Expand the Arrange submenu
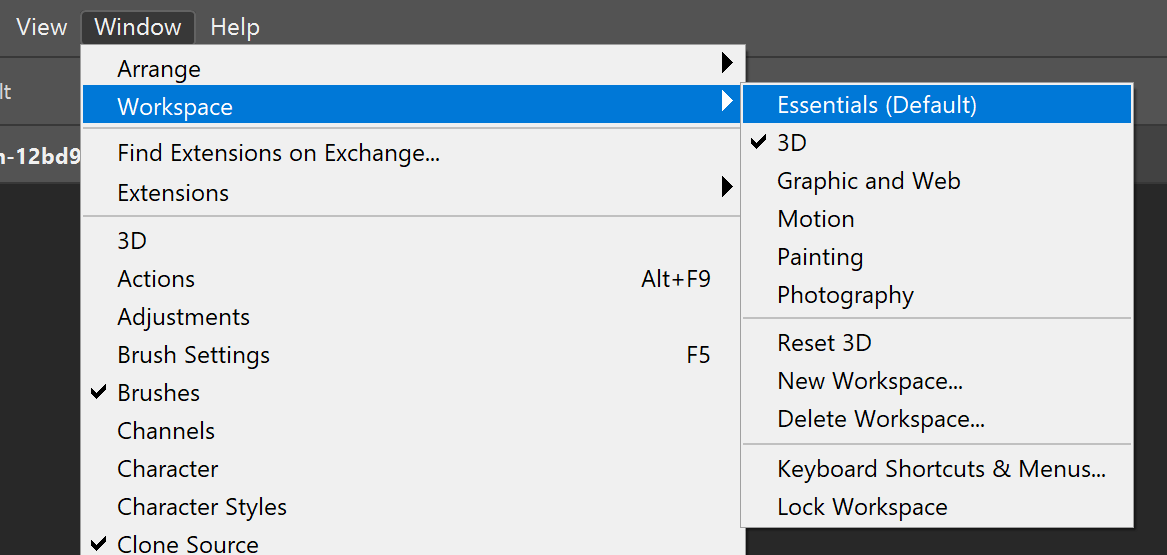This screenshot has width=1167, height=555. coord(158,69)
